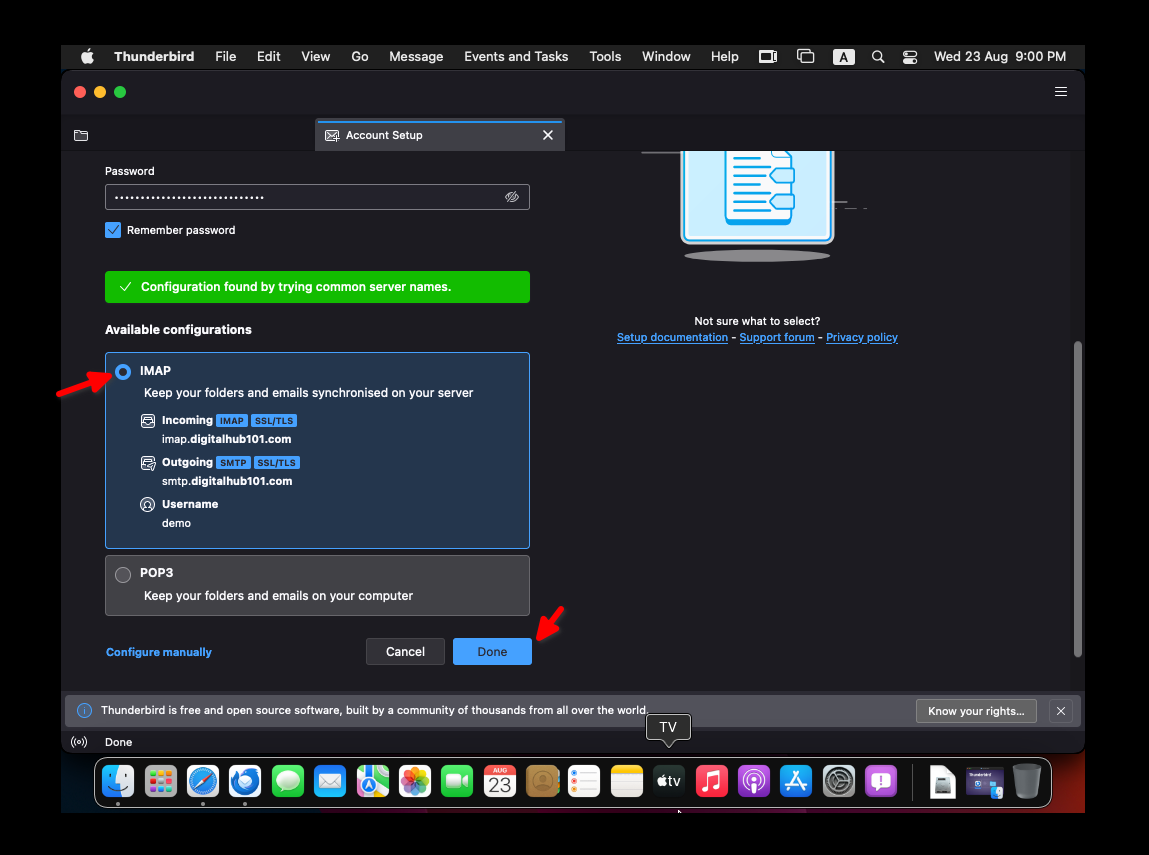This screenshot has height=855, width=1149.
Task: Open Maps from the Dock
Action: click(372, 781)
